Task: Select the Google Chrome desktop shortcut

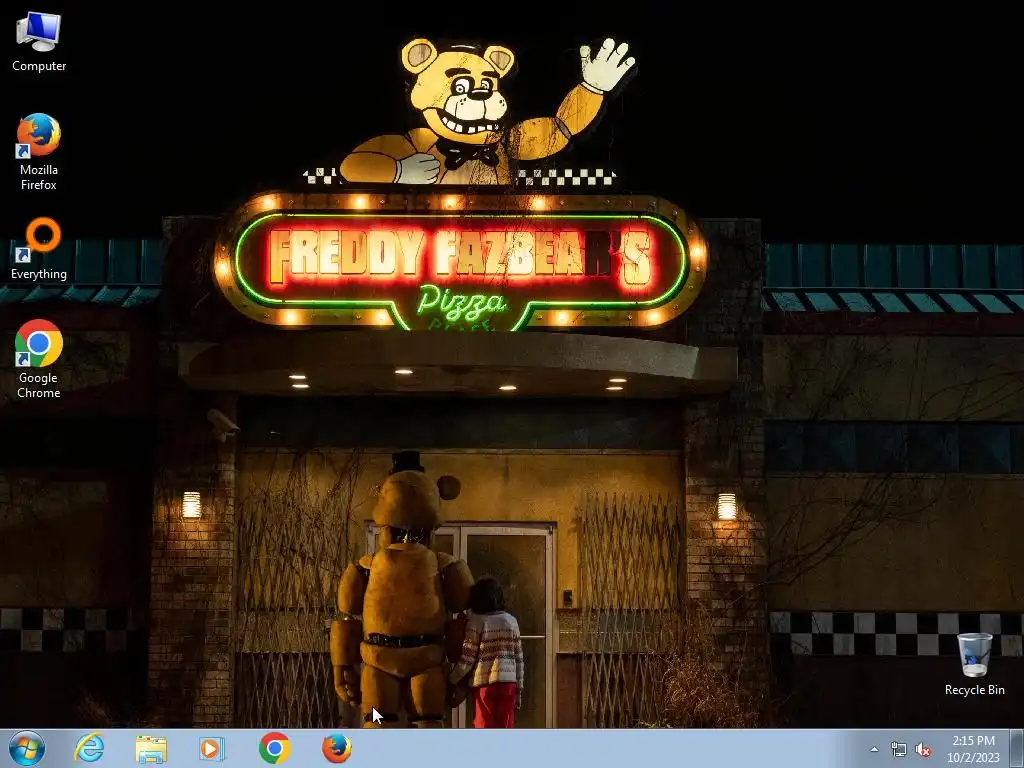Action: click(39, 359)
